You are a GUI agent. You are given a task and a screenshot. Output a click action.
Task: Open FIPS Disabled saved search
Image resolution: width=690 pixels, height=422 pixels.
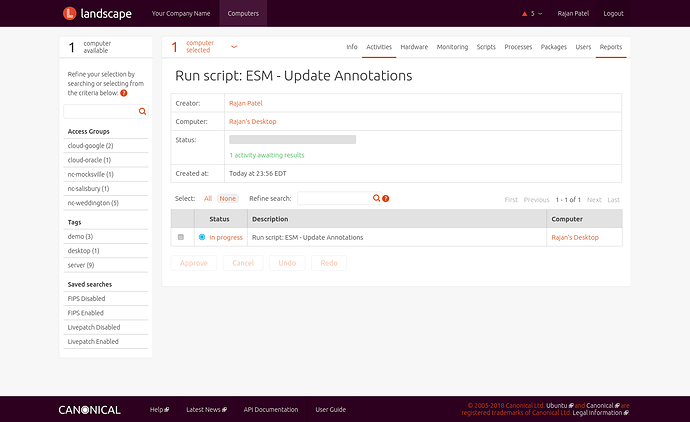coord(86,298)
